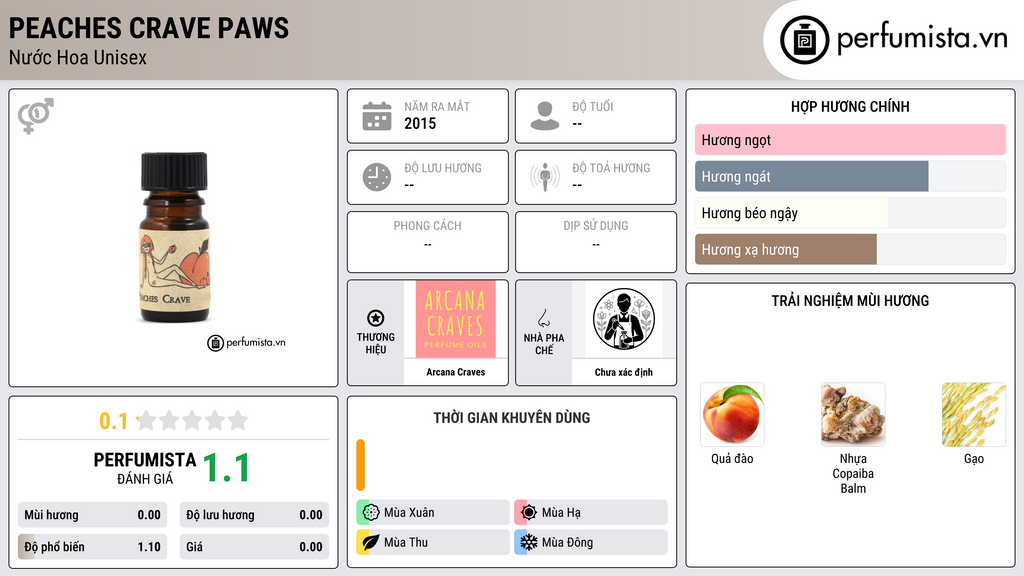Select the Quả đào peach note image

732,415
